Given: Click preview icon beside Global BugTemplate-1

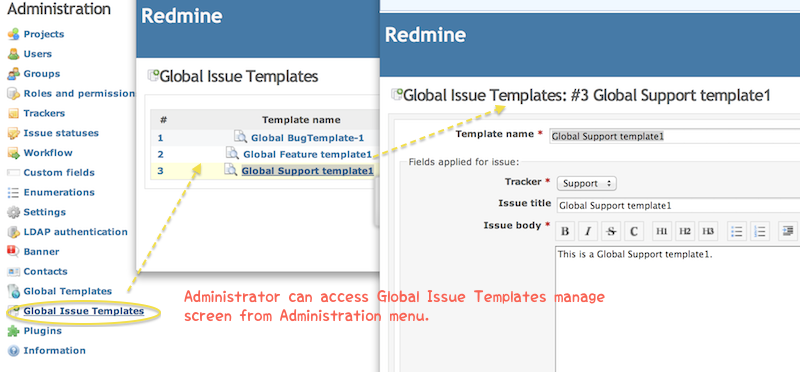Looking at the screenshot, I should pyautogui.click(x=240, y=137).
